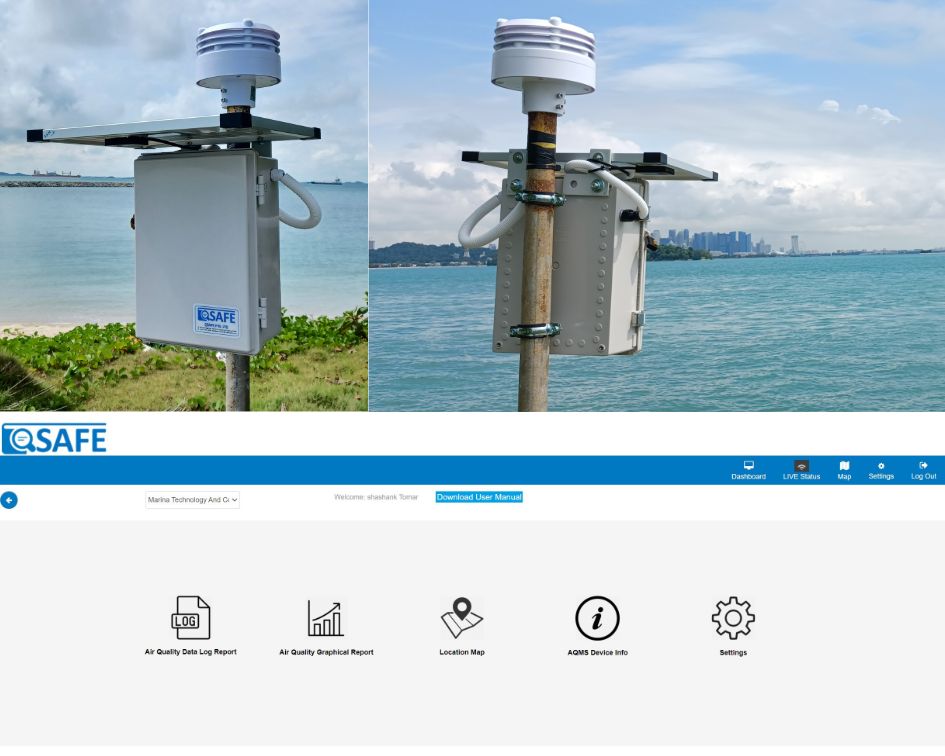Viewport: 945px width, 756px height.
Task: Click the LIVE Status wifi icon
Action: 801,466
